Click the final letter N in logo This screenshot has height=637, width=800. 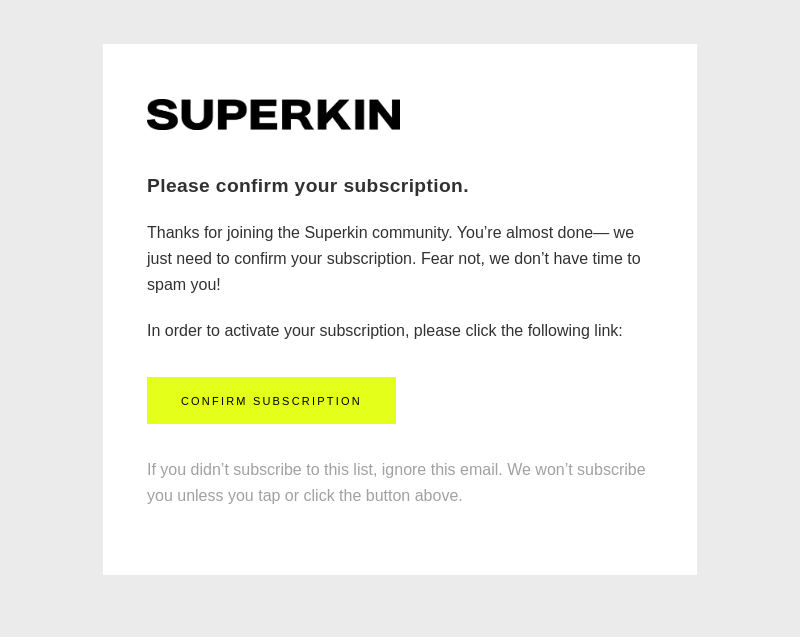click(386, 115)
